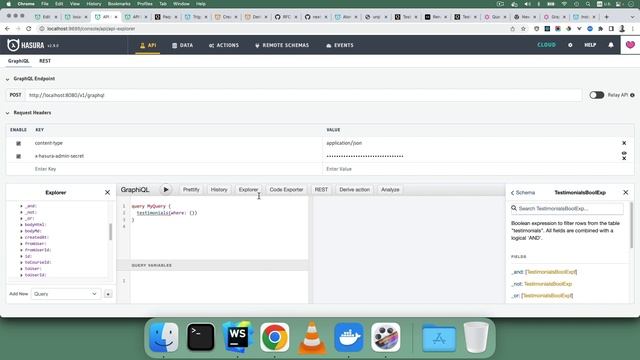The width and height of the screenshot is (640, 360).
Task: Toggle the x-hasura-admin-secret header checkbox
Action: (18, 156)
